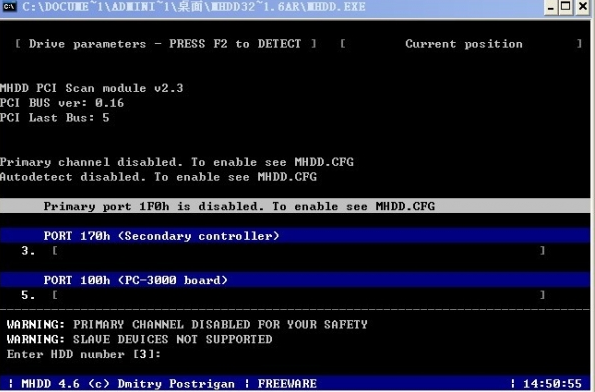Select the PORT 100h PC-3000 board header
Image resolution: width=595 pixels, height=392 pixels.
(295, 280)
